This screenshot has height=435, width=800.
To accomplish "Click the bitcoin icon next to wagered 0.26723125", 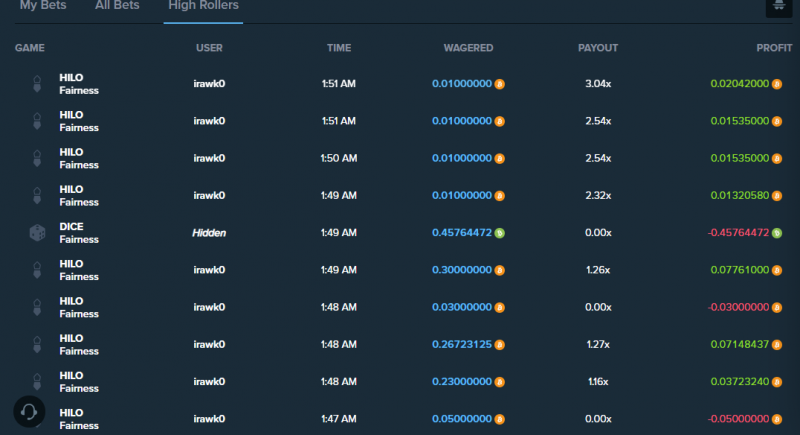I will [x=499, y=345].
